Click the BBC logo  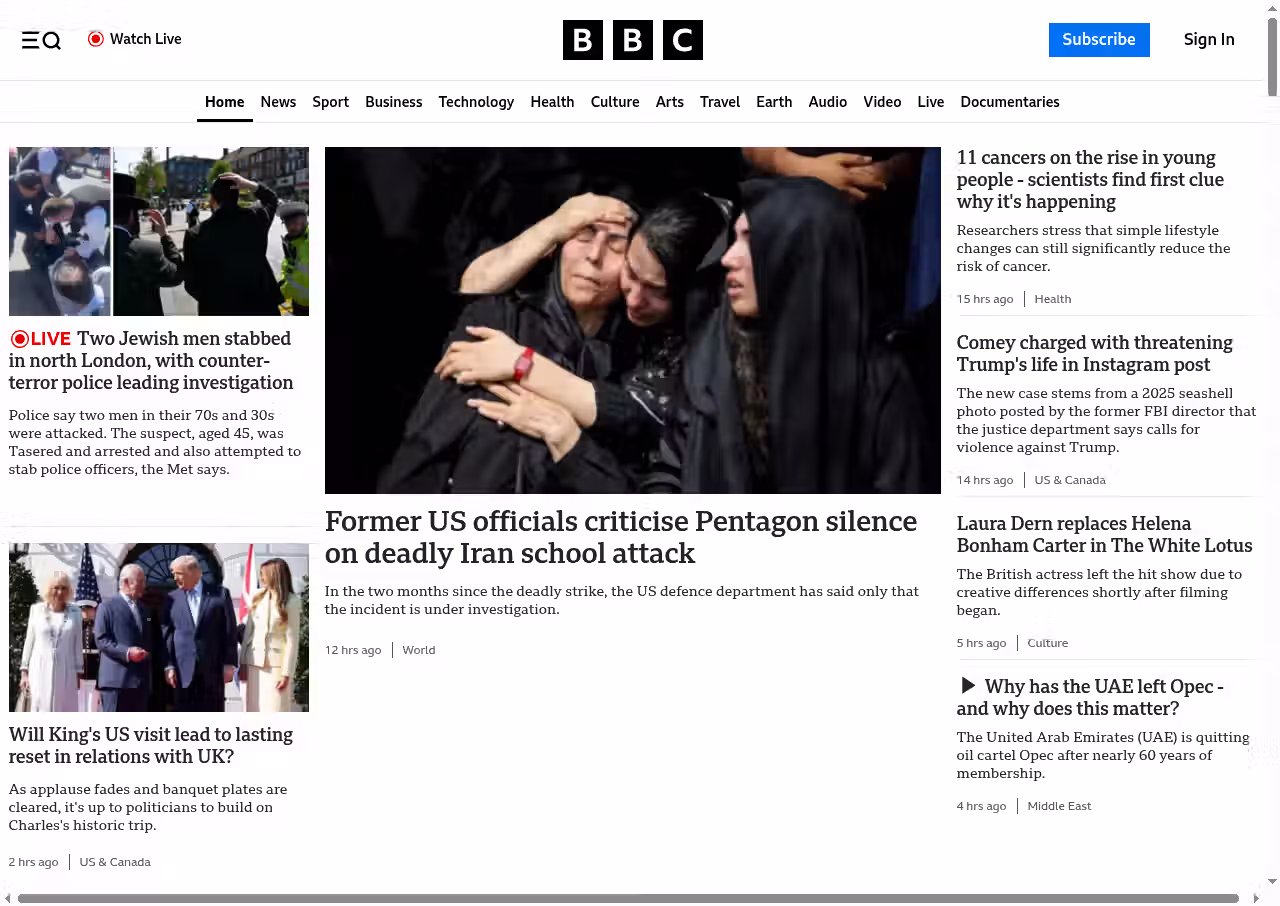tap(632, 40)
